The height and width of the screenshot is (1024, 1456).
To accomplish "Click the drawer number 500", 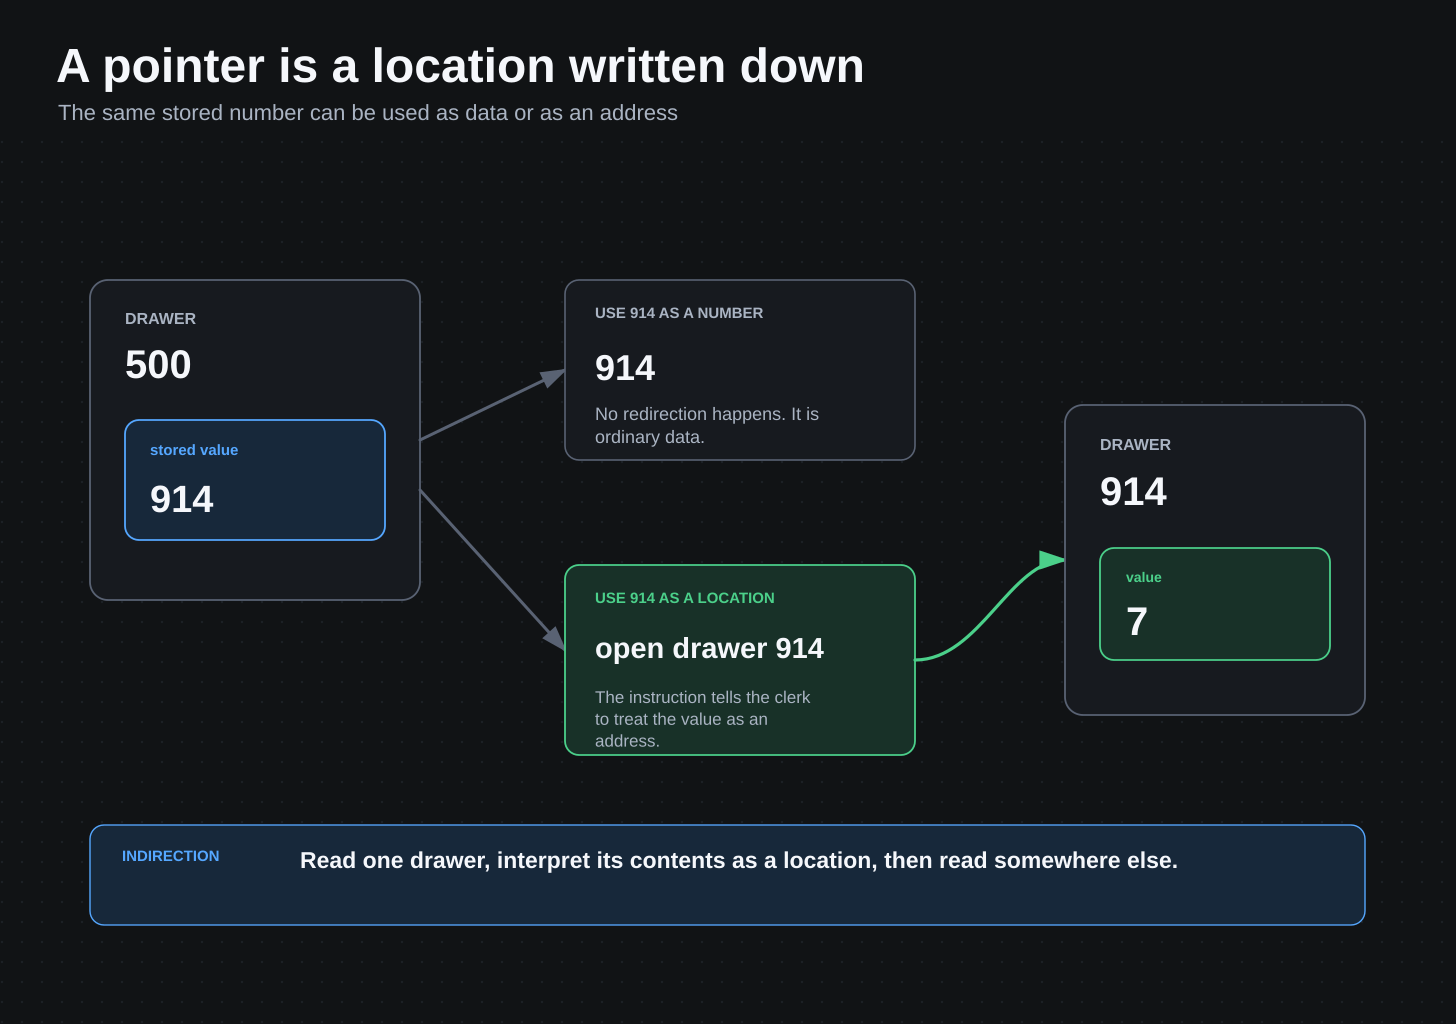I will pyautogui.click(x=158, y=365).
